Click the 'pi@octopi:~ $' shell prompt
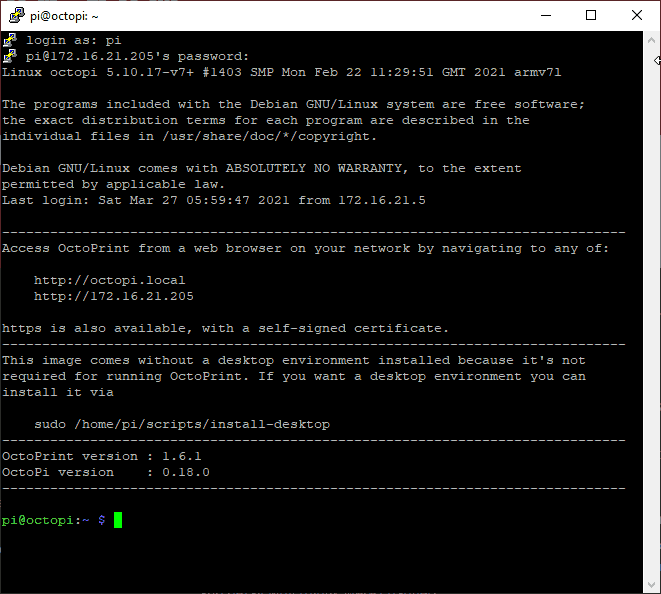Viewport: 661px width, 594px height. click(54, 521)
